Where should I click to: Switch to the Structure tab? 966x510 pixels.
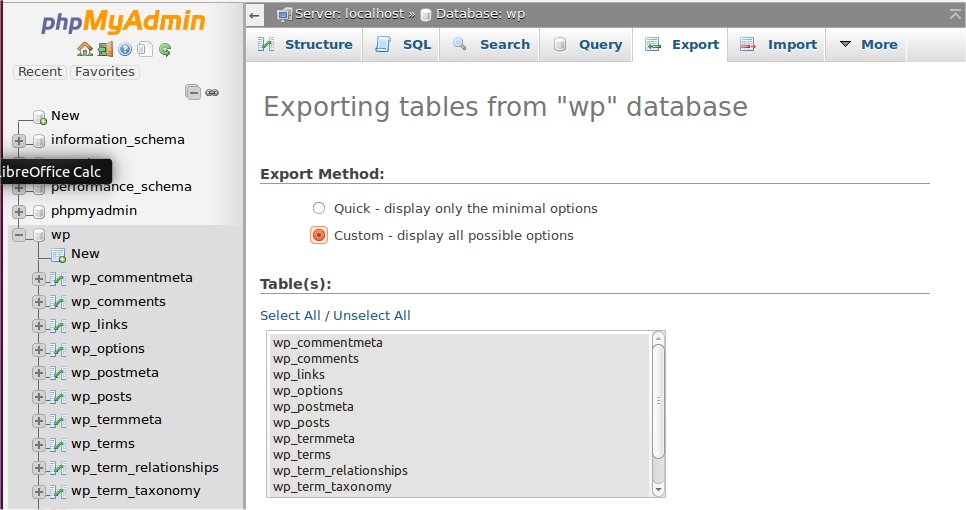pyautogui.click(x=305, y=44)
